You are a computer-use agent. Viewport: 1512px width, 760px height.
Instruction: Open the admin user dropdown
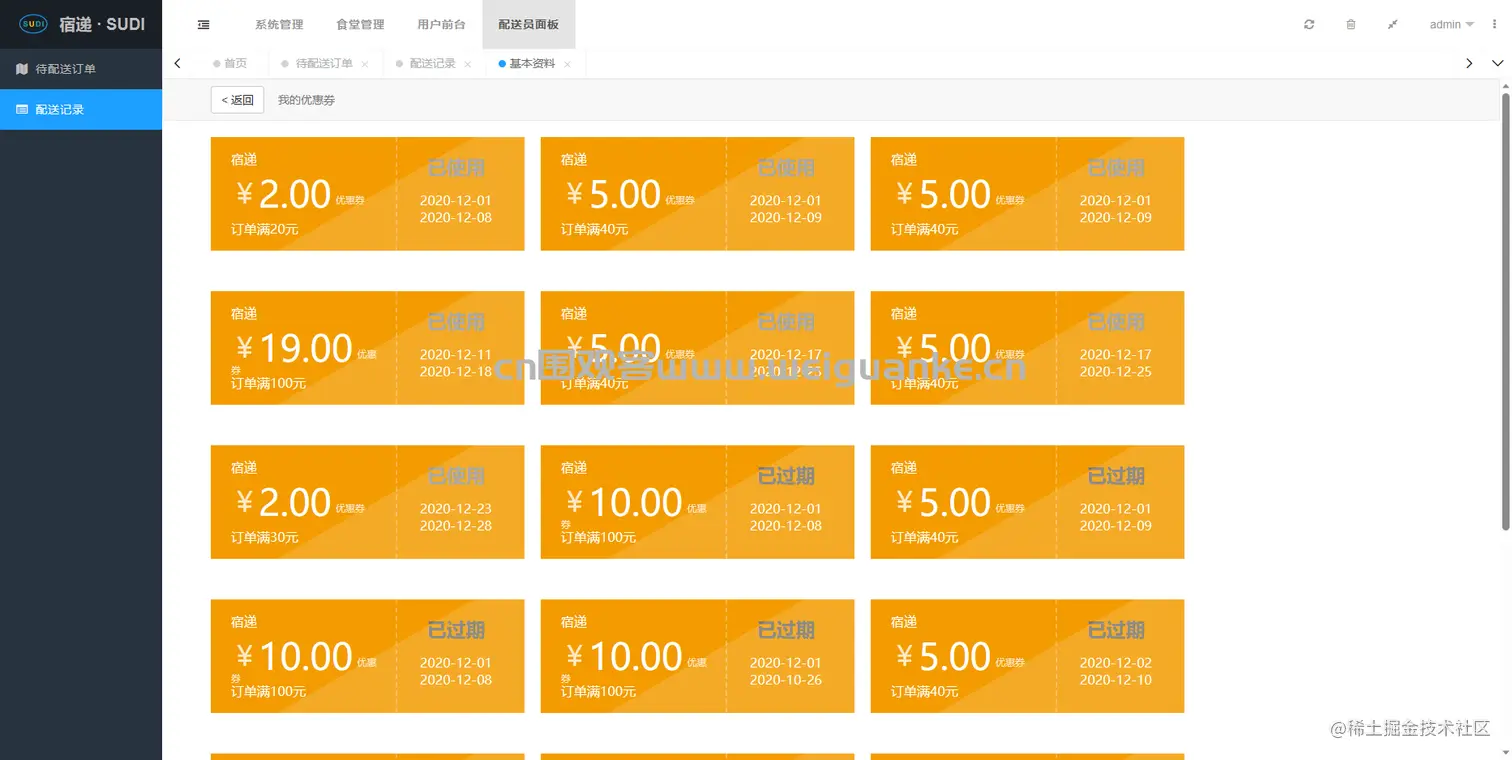[1452, 25]
